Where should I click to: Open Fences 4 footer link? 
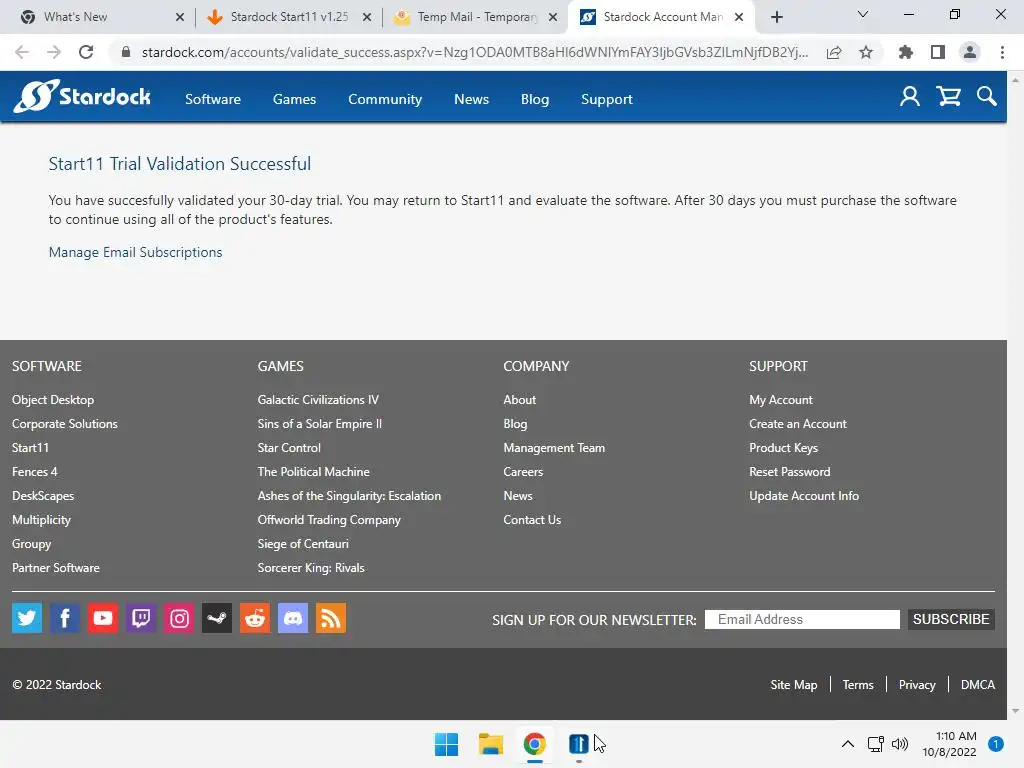pos(35,472)
